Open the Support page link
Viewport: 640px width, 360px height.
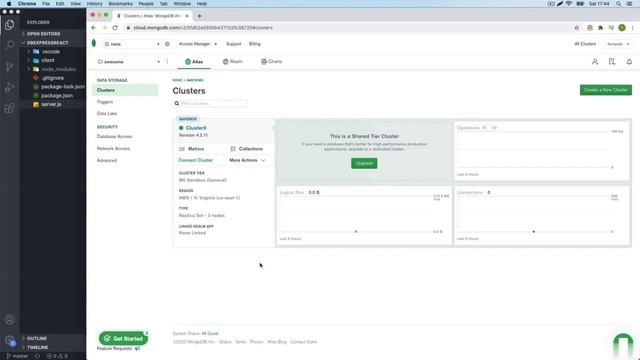pyautogui.click(x=233, y=44)
